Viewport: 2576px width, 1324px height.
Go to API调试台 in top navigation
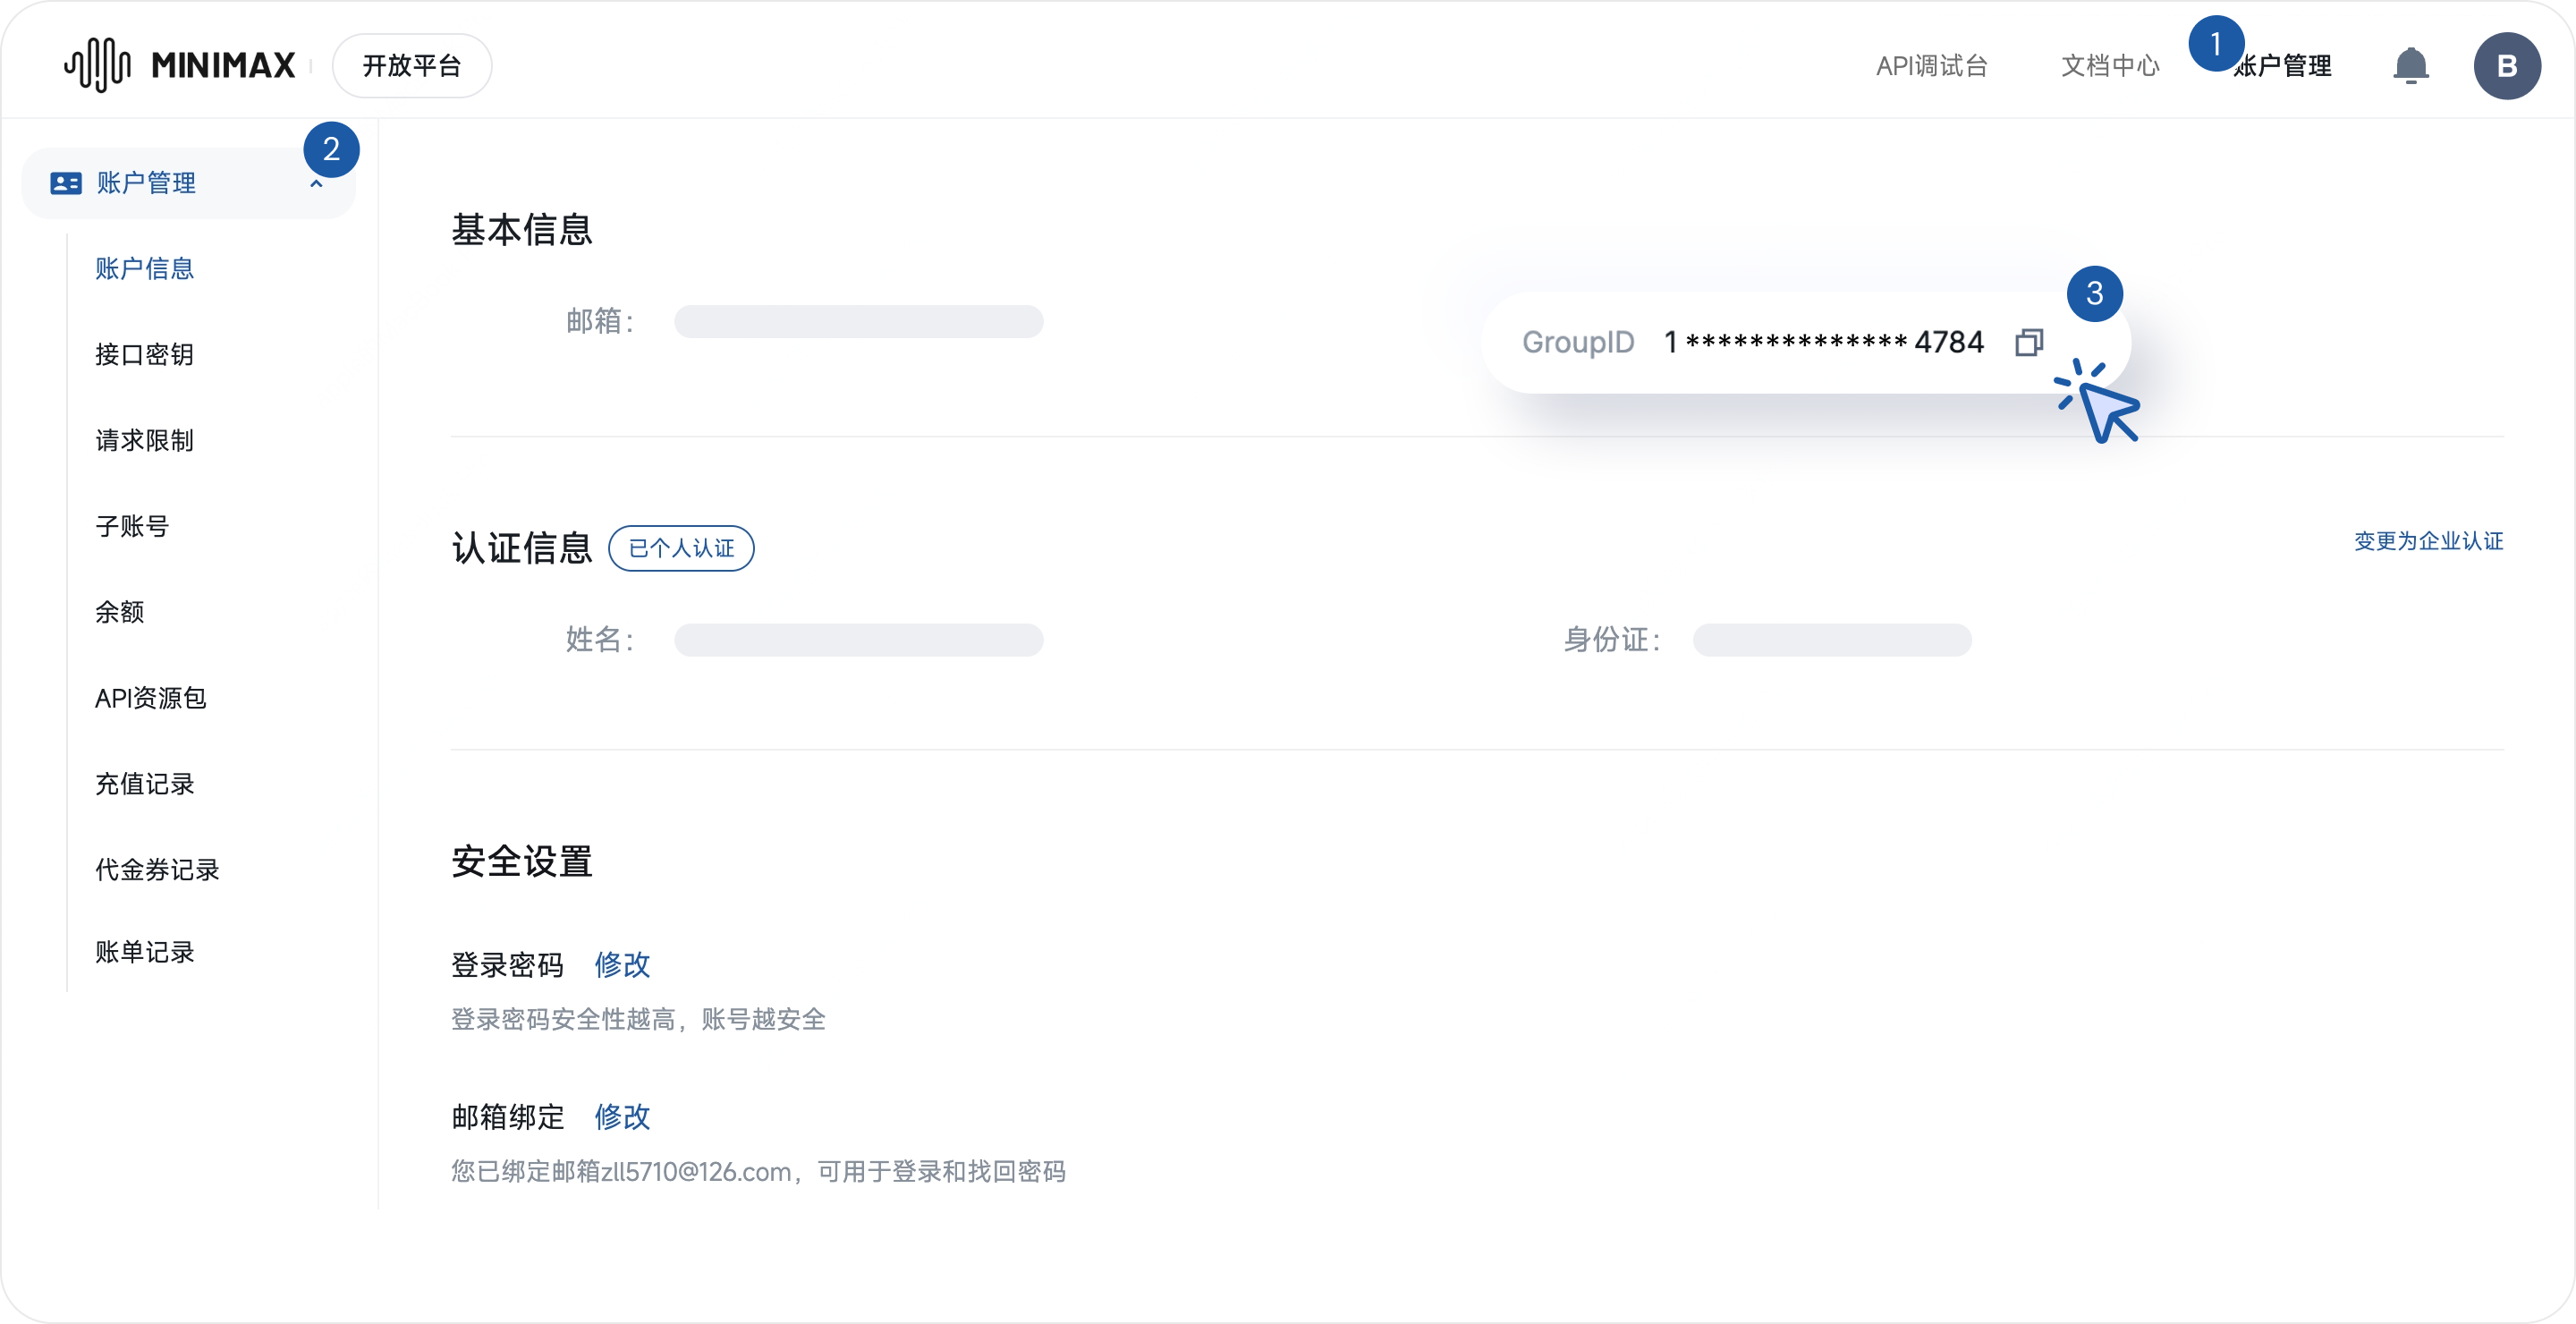[x=1931, y=66]
